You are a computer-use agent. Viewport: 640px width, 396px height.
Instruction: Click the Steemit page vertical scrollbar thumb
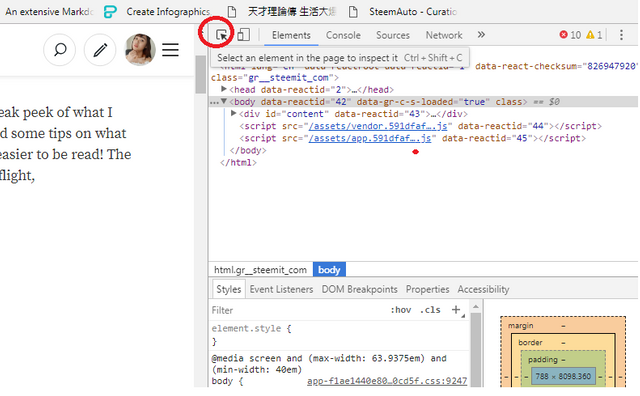click(200, 74)
